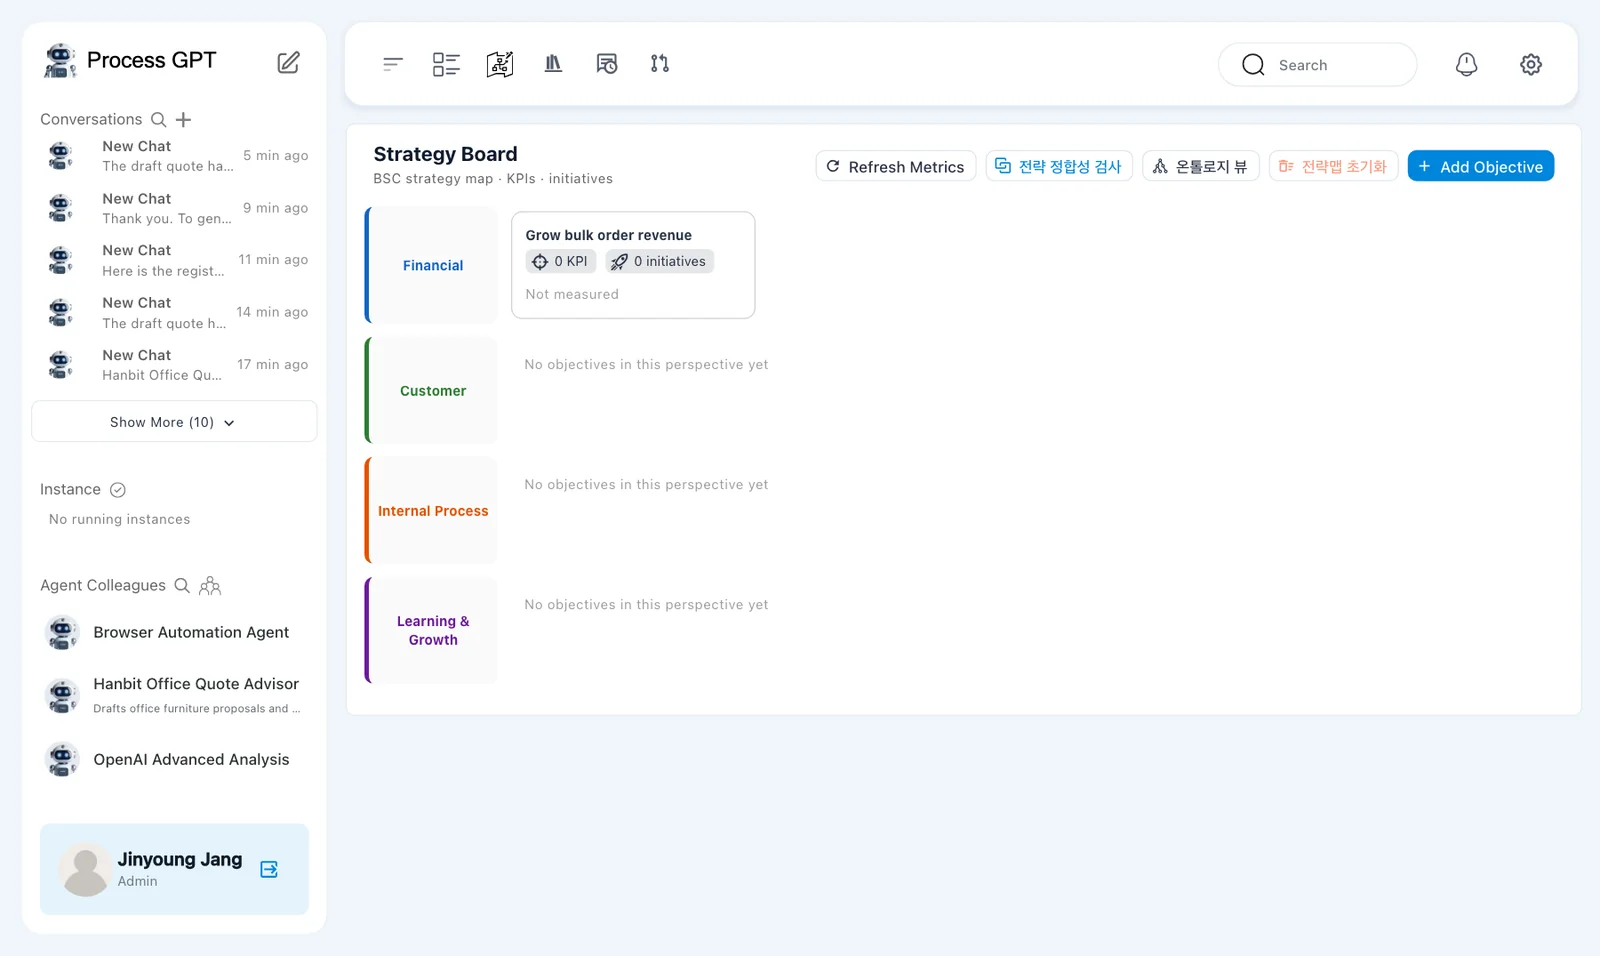The image size is (1600, 956).
Task: Expand Show More (10) conversations
Action: click(x=174, y=422)
